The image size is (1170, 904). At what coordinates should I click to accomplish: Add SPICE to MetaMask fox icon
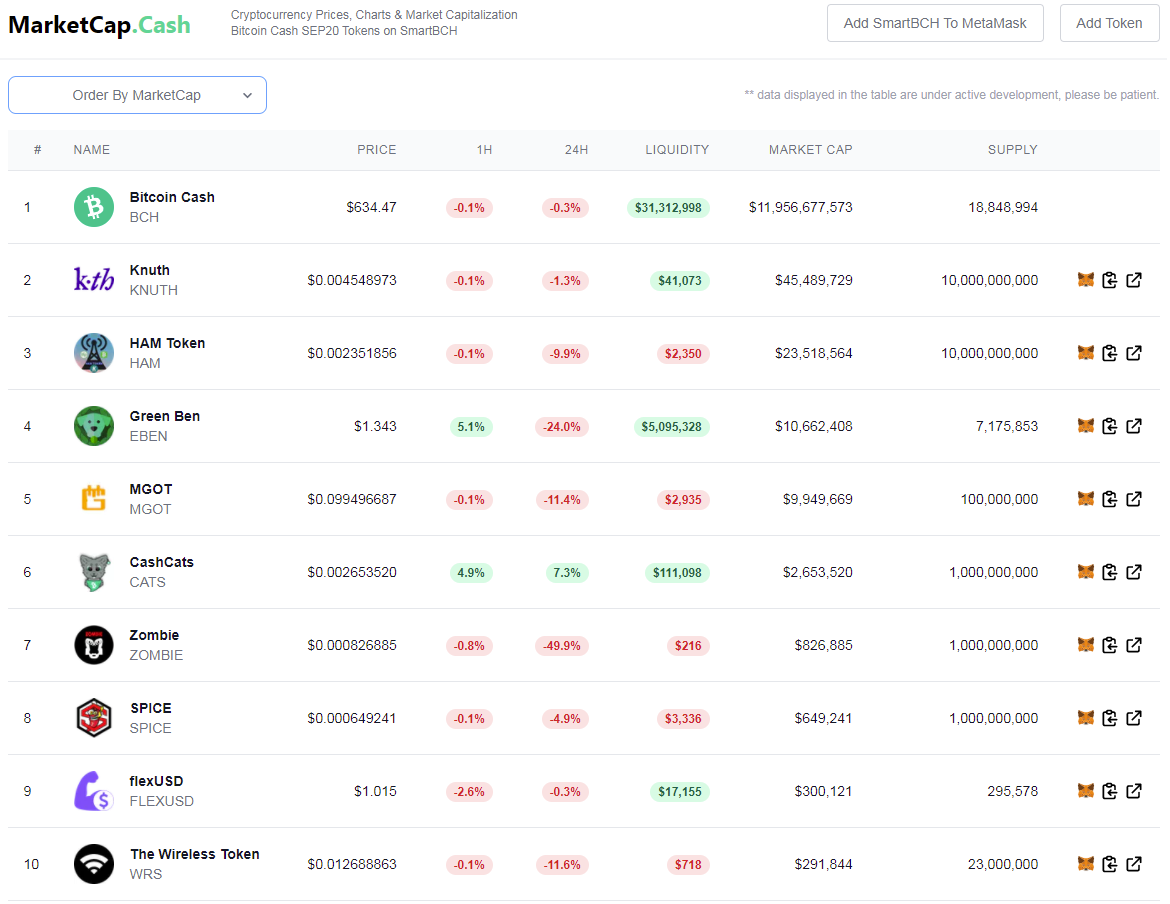(x=1086, y=719)
